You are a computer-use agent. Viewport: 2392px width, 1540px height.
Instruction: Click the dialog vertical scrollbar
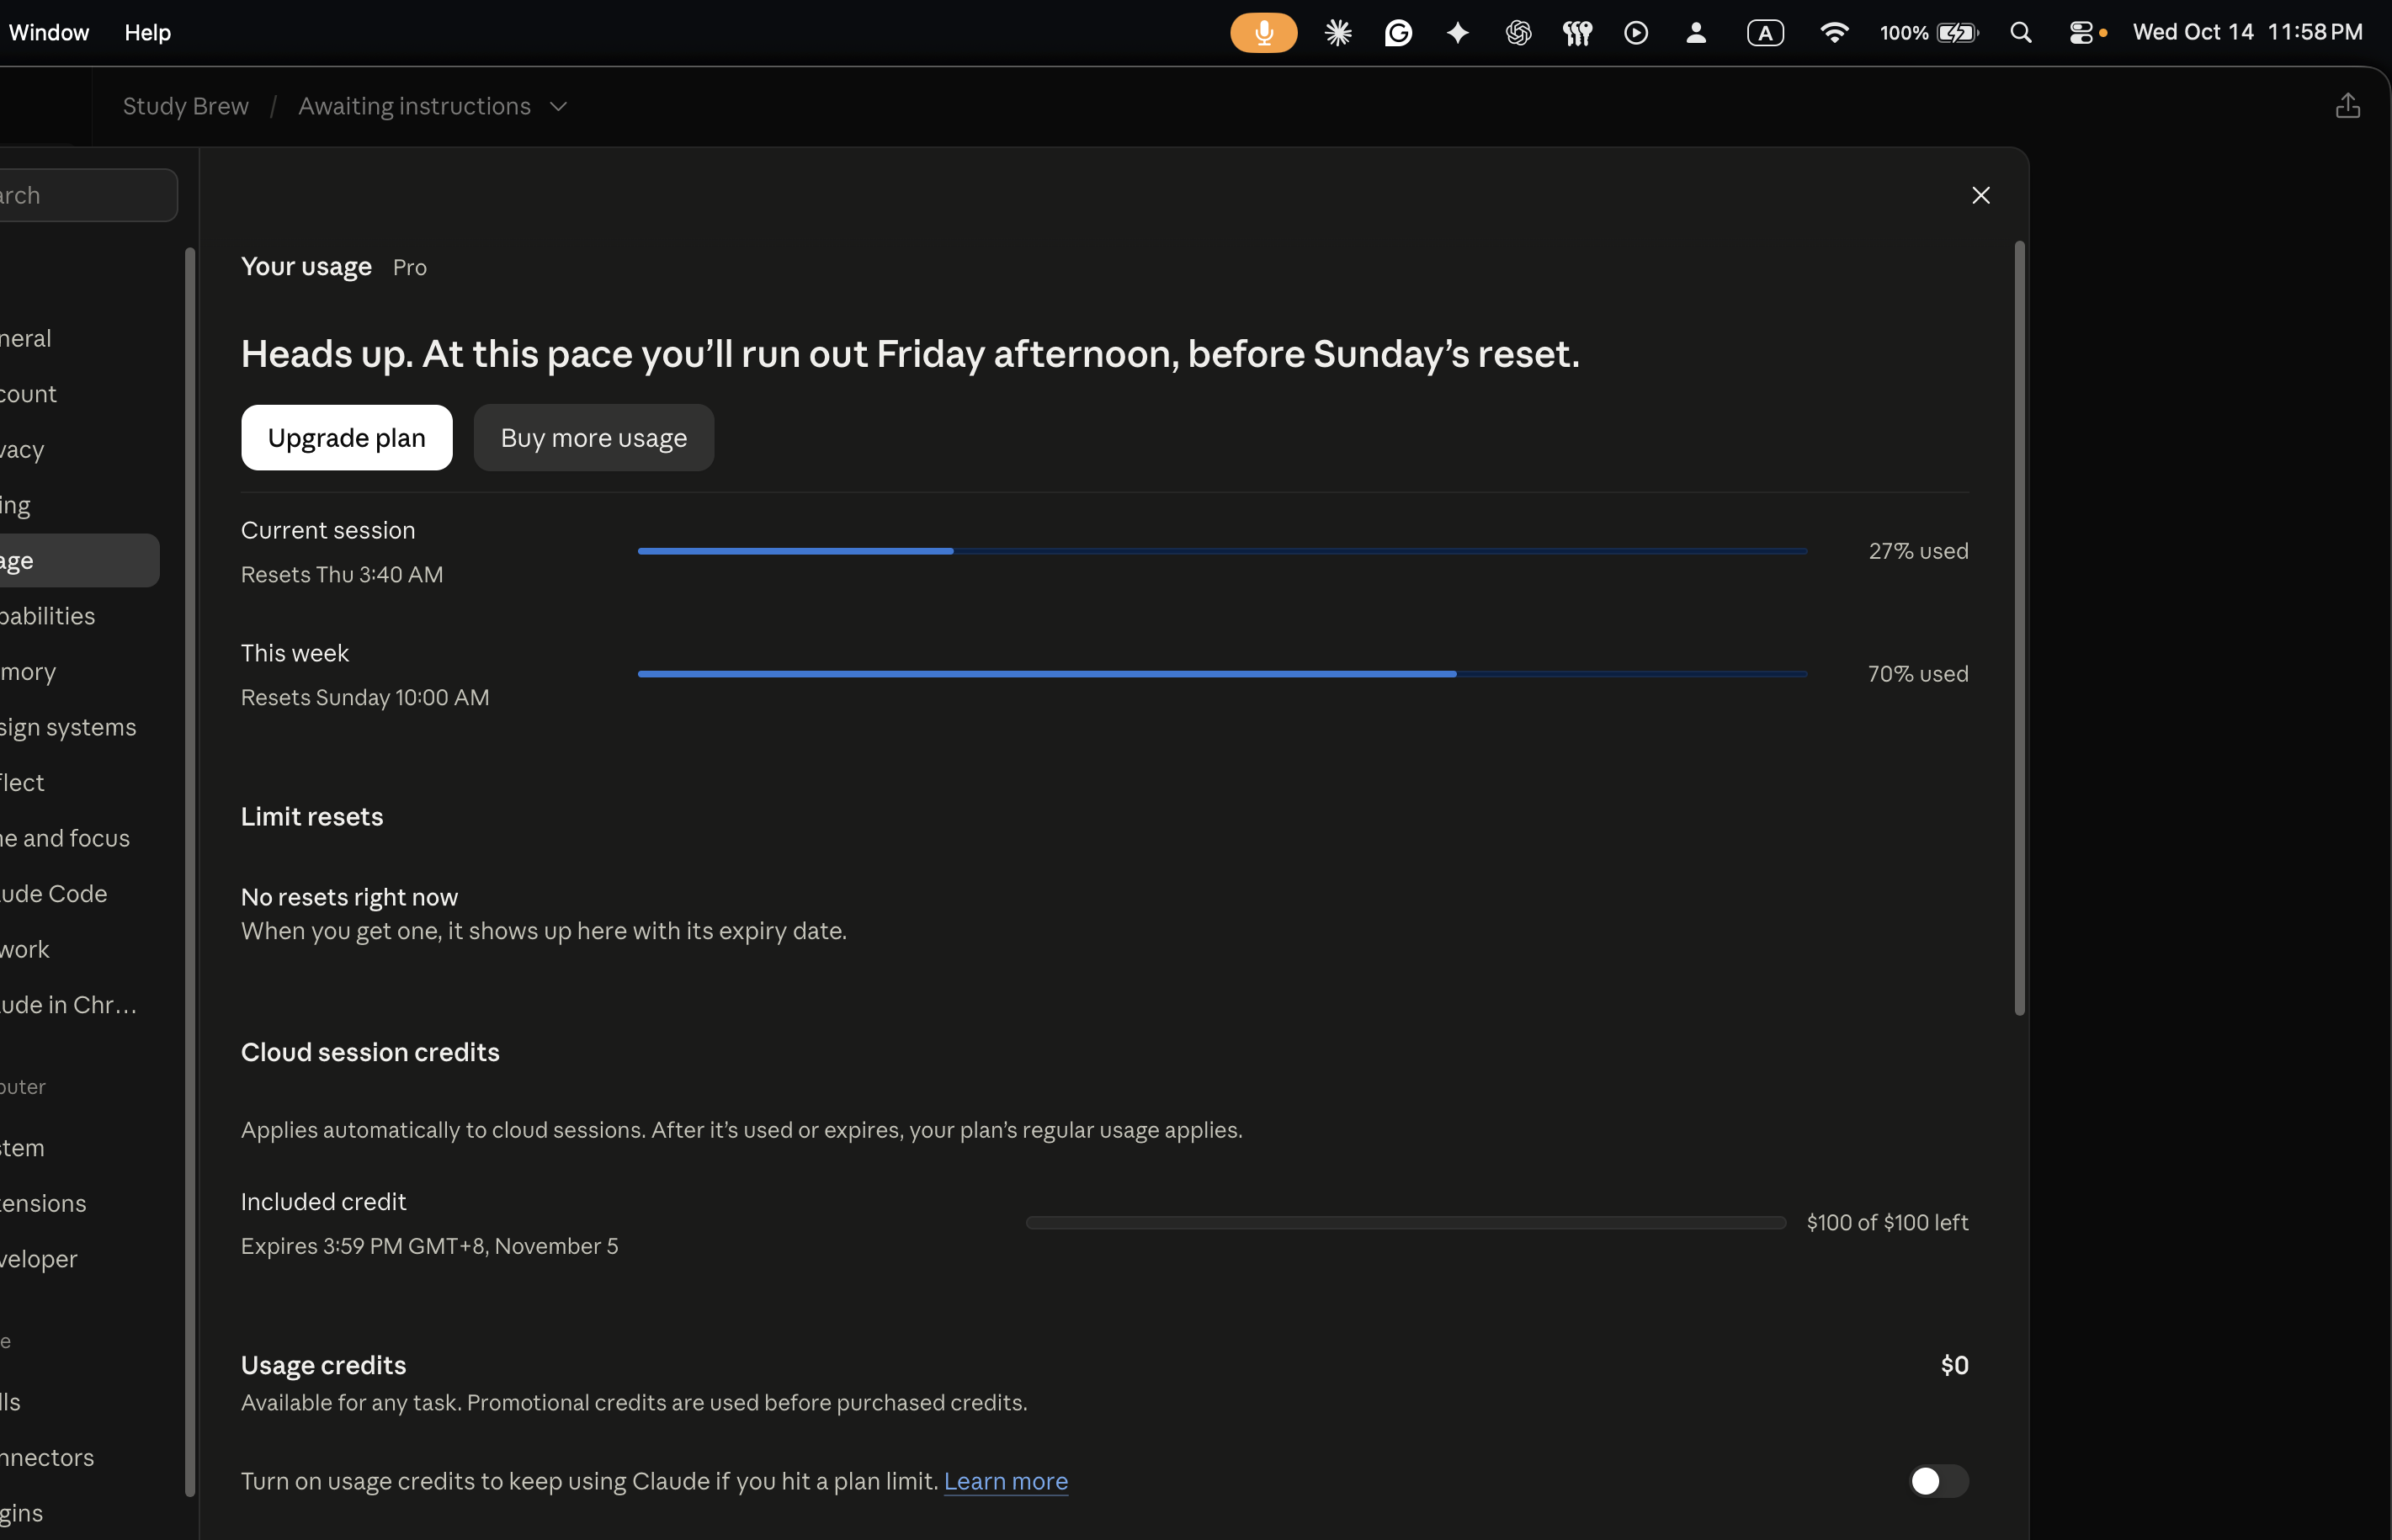click(x=2019, y=628)
